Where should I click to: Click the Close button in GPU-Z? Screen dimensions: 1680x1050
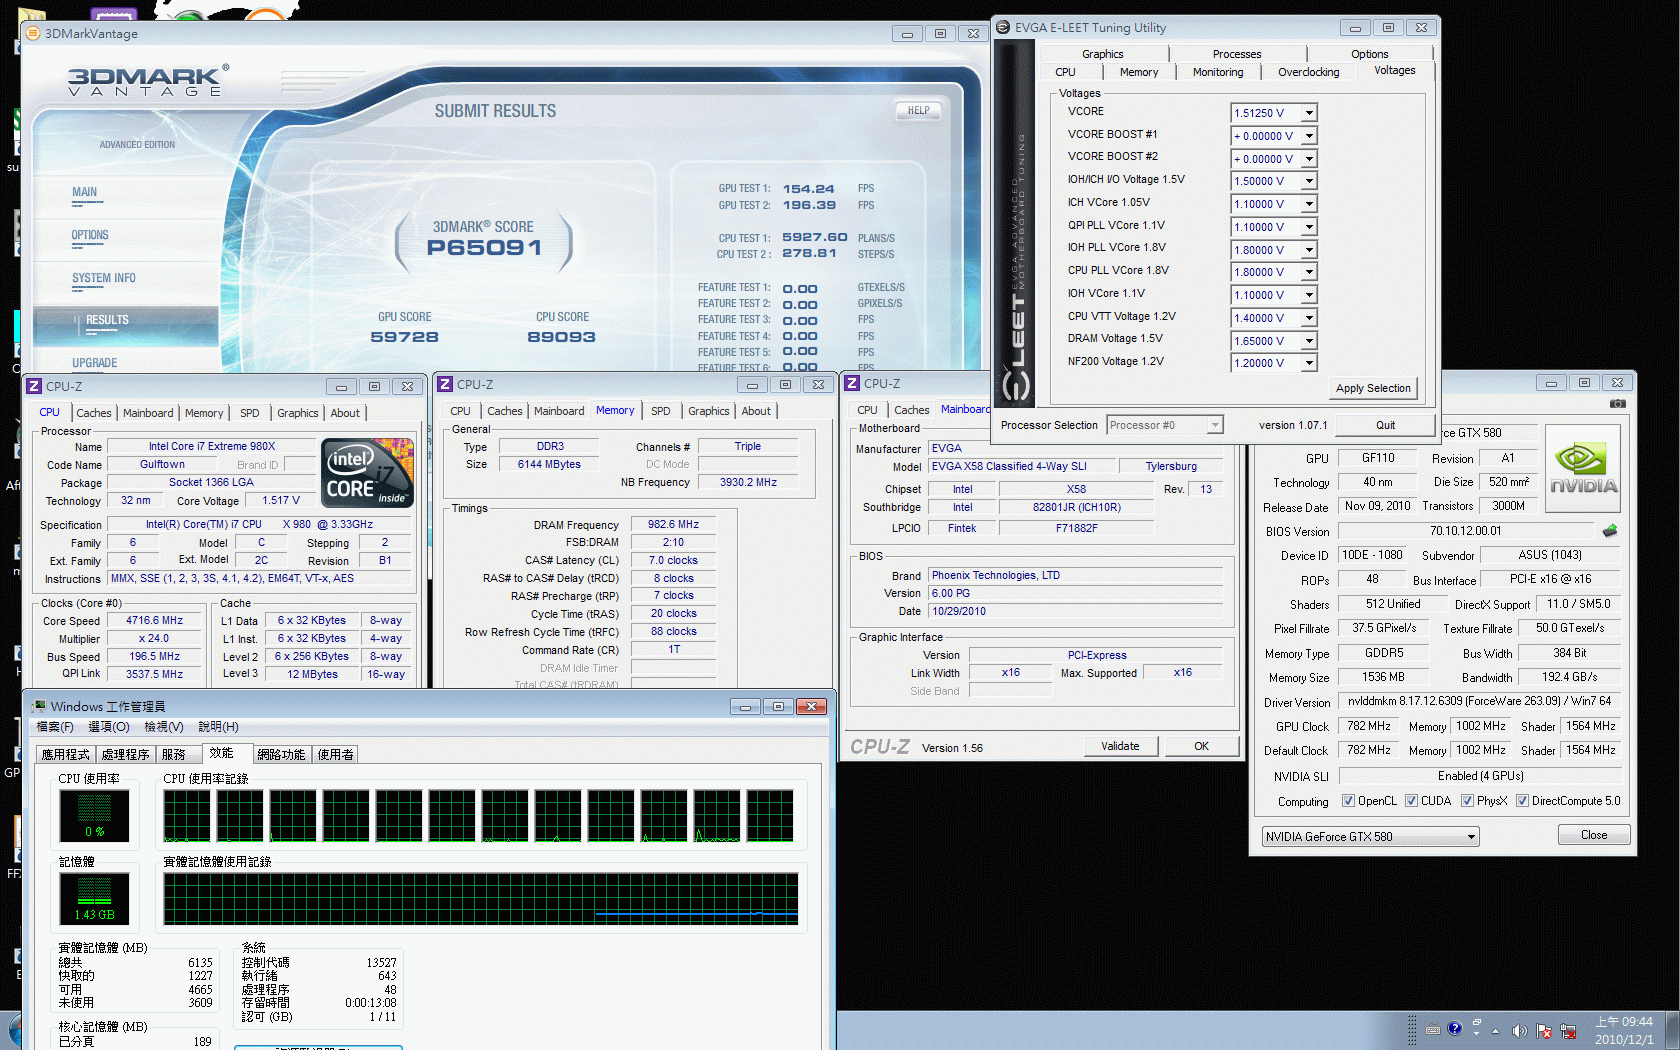[x=1594, y=835]
